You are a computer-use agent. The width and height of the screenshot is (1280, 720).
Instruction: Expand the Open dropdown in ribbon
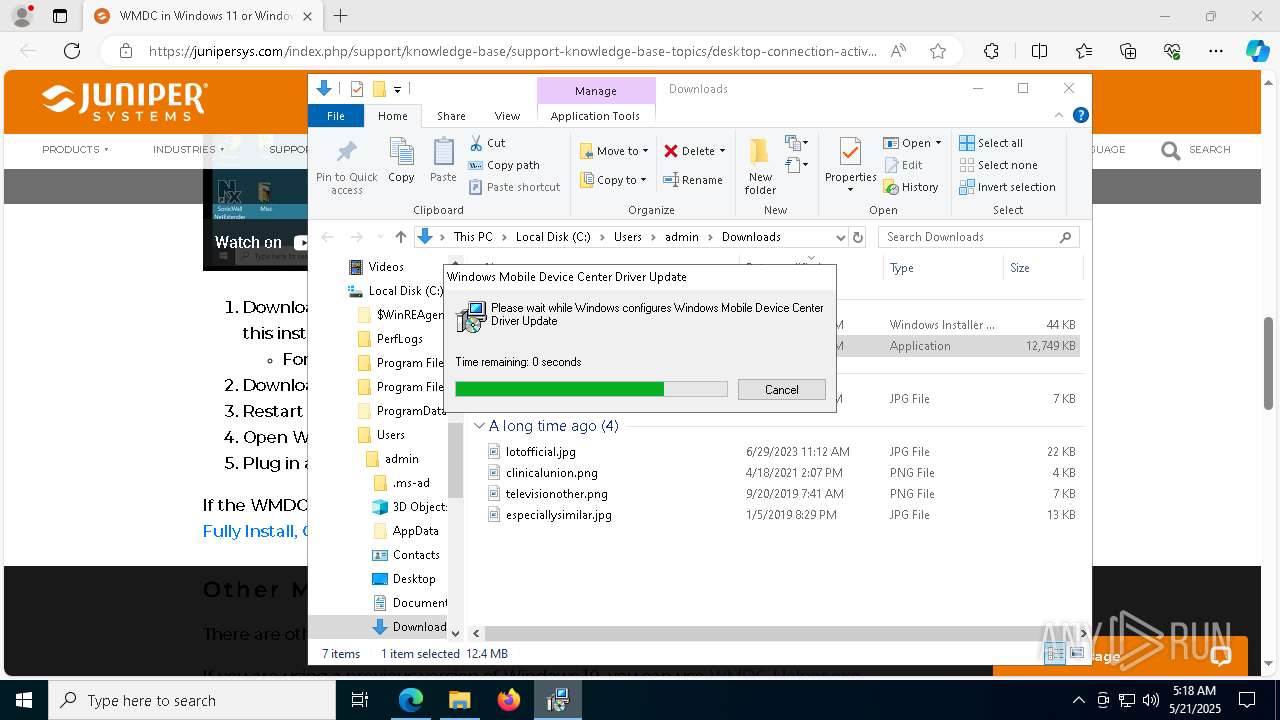pos(938,143)
